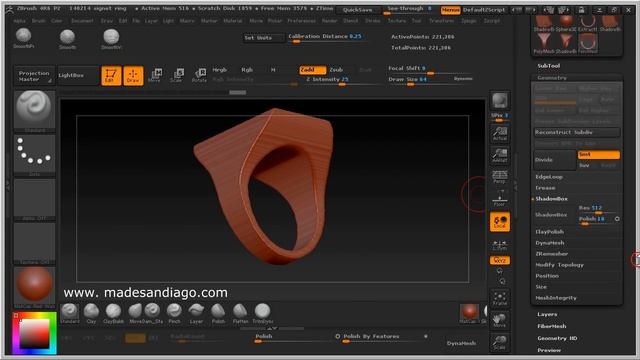This screenshot has height=360, width=640.
Task: Toggle Zadd sculpt mode
Action: (x=312, y=70)
